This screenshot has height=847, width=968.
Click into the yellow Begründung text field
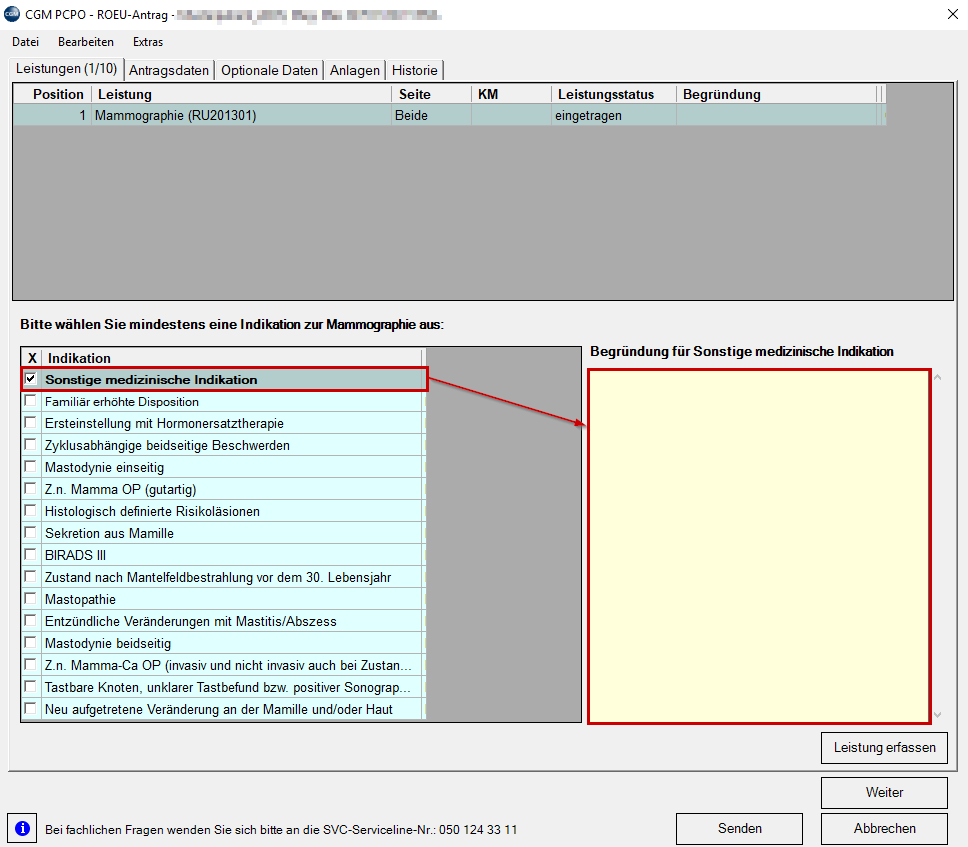(x=759, y=546)
